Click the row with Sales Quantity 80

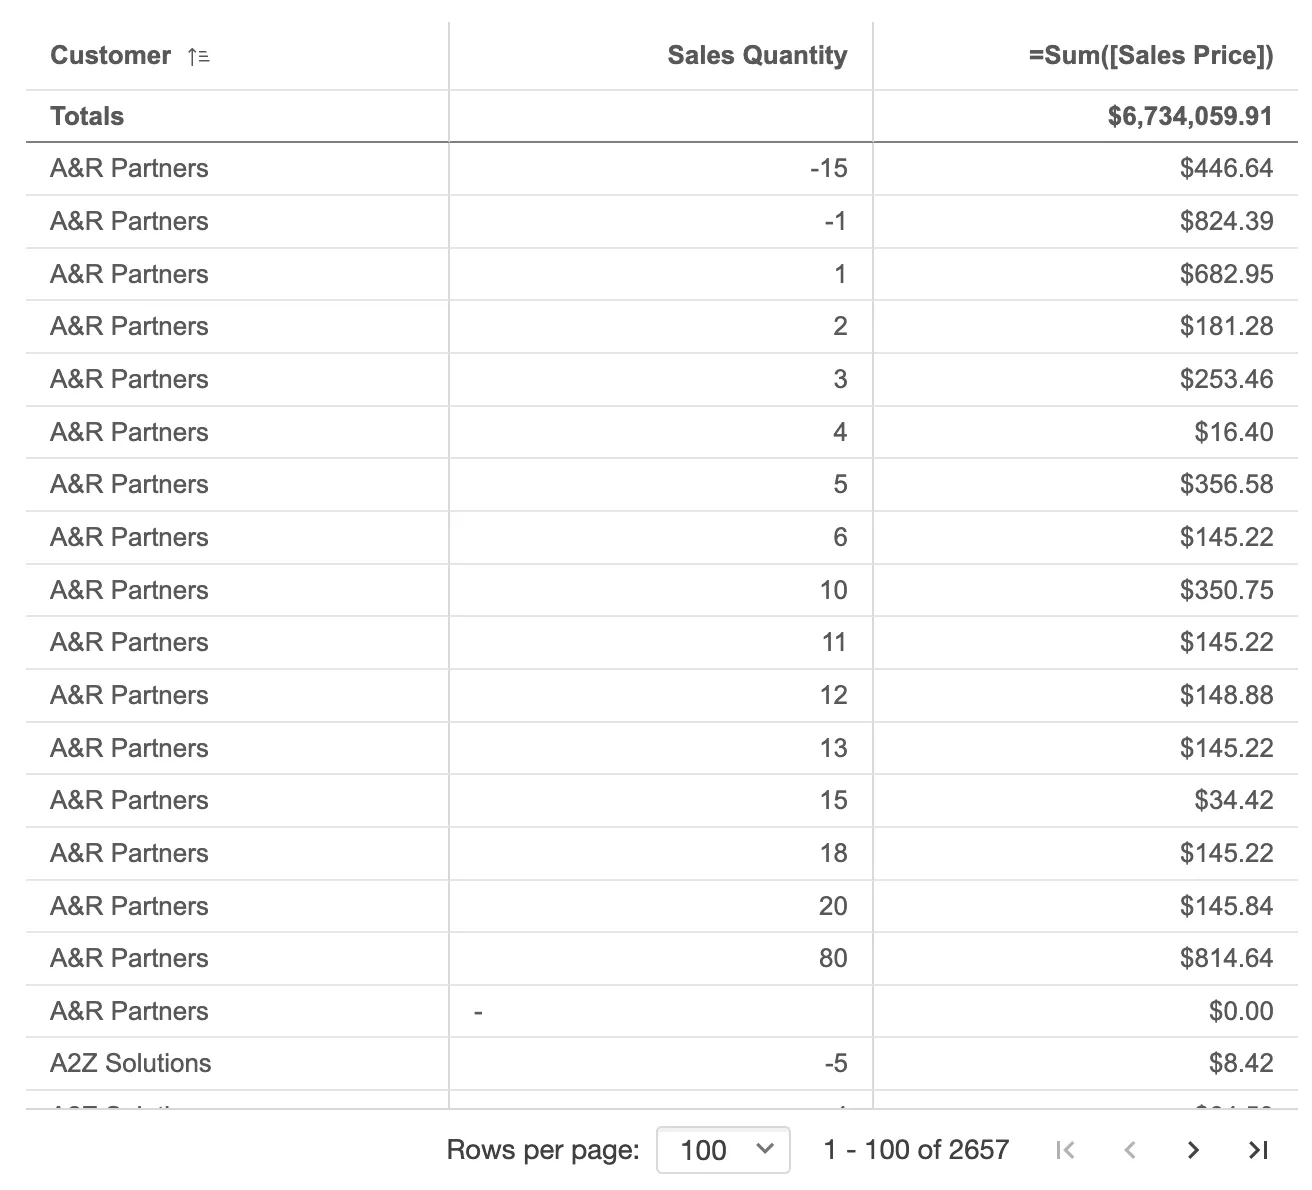[x=831, y=958]
